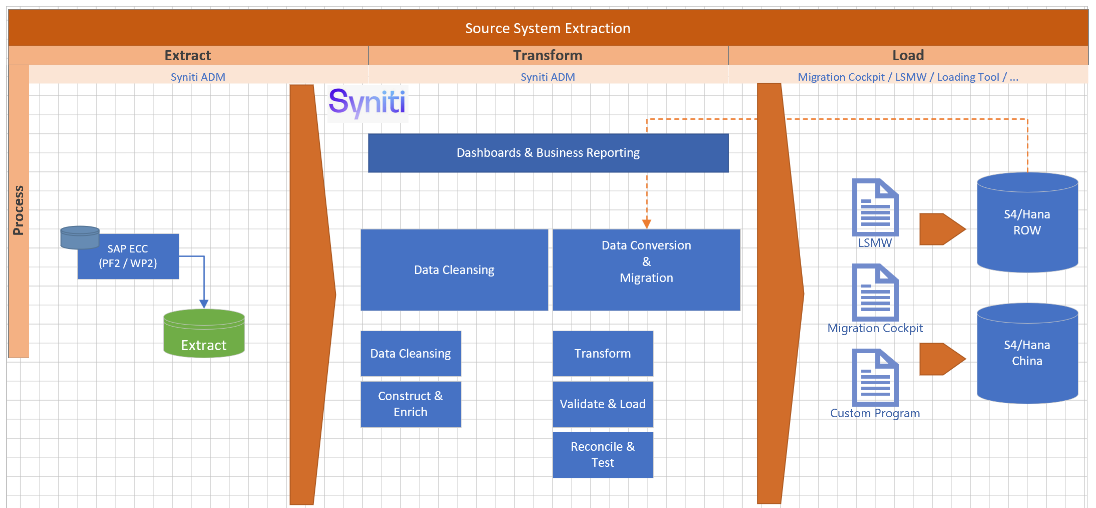
Task: Click the small SAP ECC database icon
Action: click(80, 237)
